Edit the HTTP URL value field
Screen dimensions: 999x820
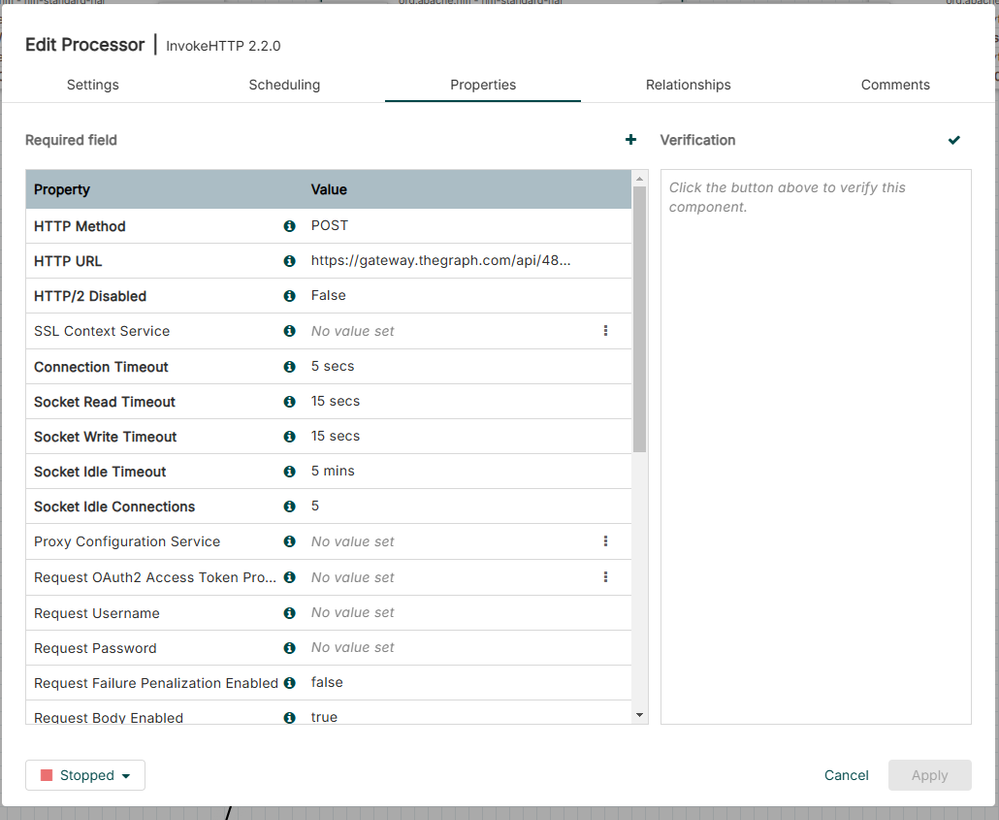click(x=441, y=261)
